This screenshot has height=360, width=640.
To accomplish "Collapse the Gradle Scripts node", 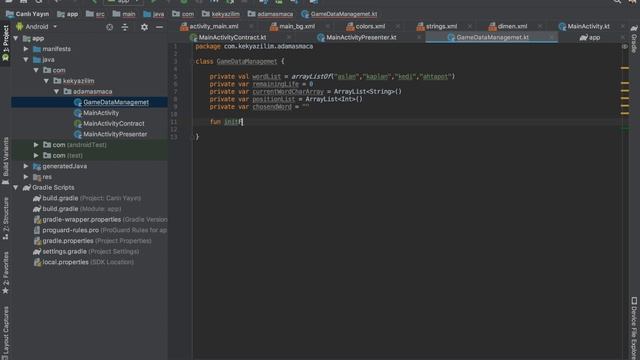I will (x=16, y=187).
